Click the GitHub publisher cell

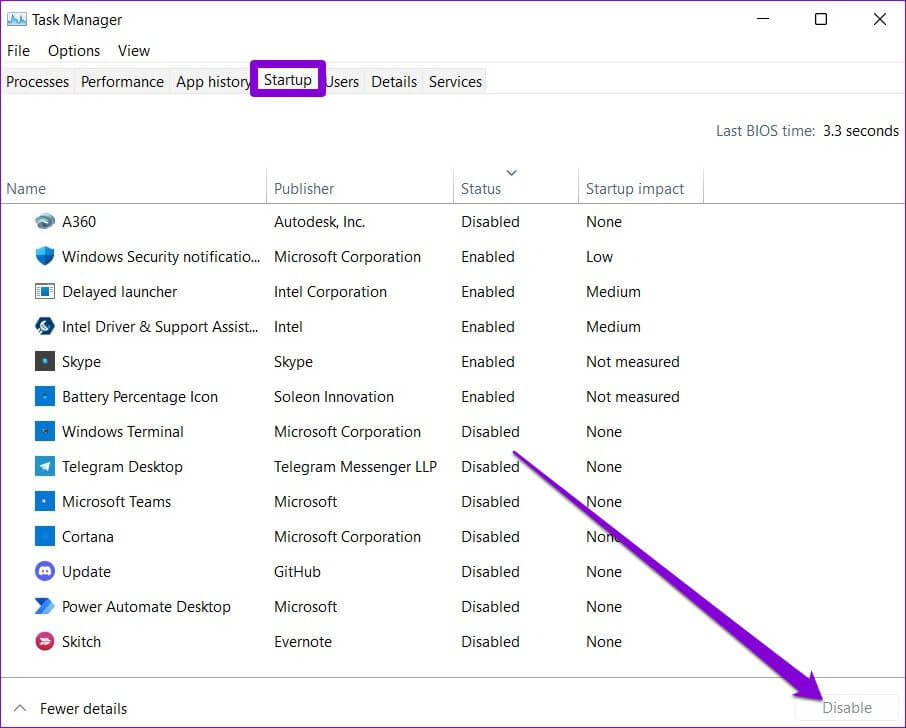297,572
